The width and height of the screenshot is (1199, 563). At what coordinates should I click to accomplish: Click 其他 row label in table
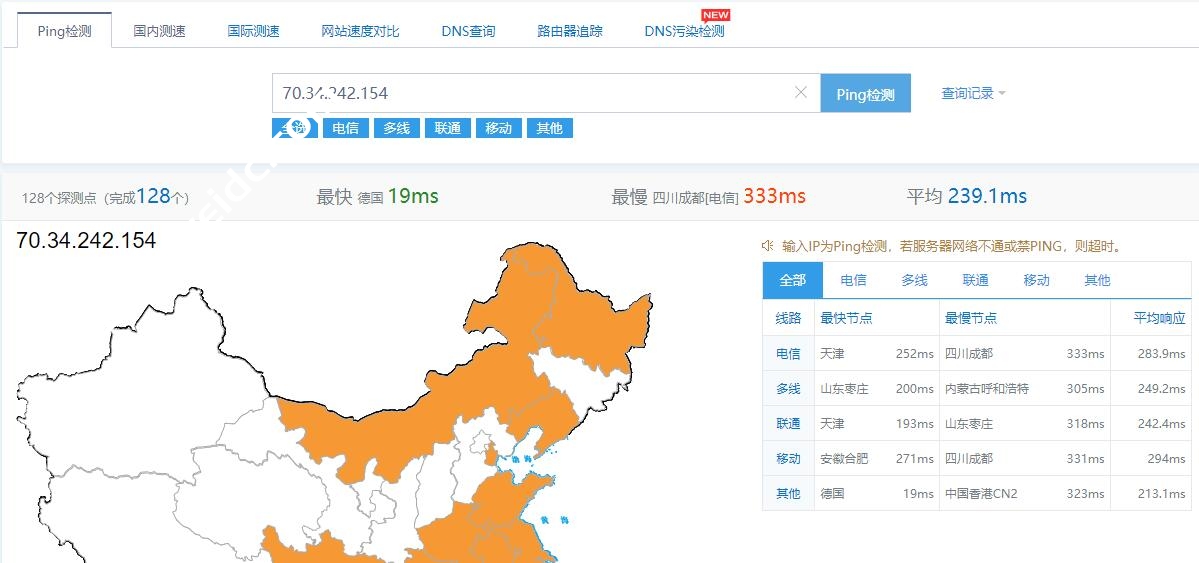[788, 493]
